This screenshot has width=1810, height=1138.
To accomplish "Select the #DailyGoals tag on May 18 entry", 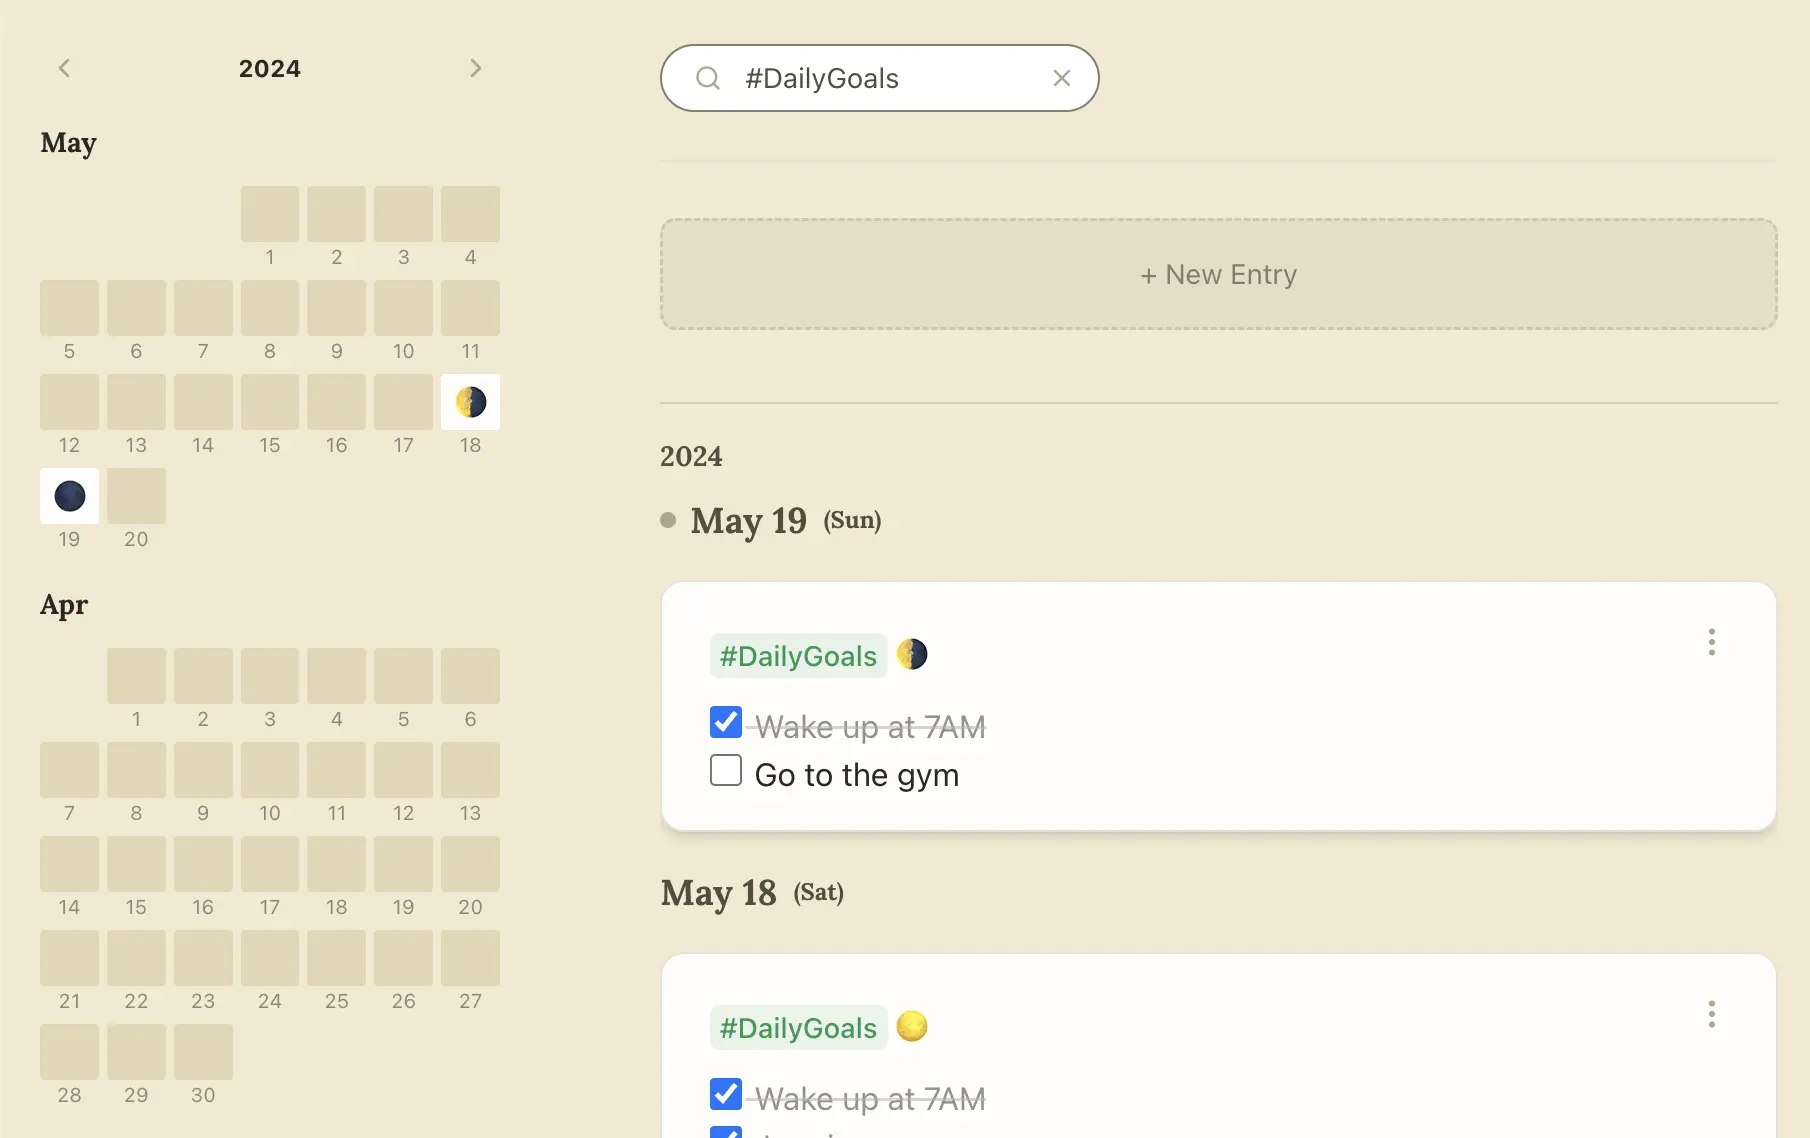I will 797,1027.
